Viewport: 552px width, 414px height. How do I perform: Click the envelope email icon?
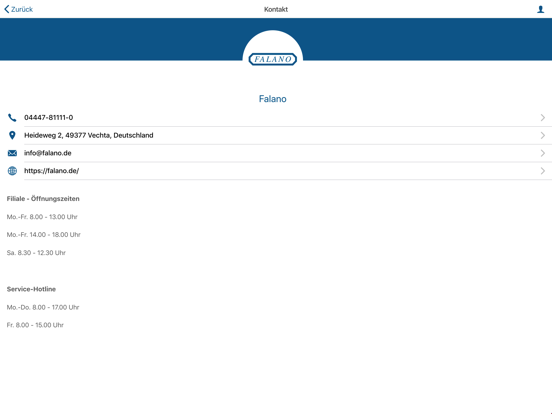click(x=12, y=153)
